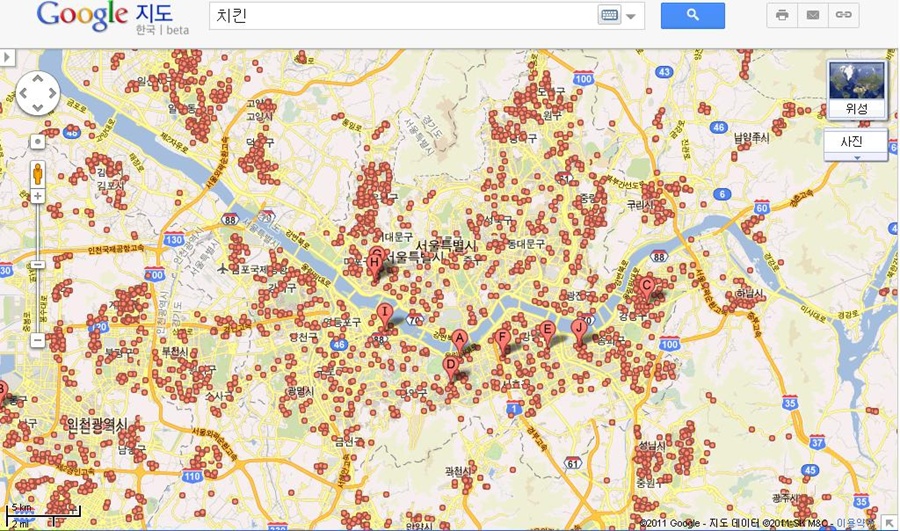The width and height of the screenshot is (900, 531).
Task: Expand the dropdown arrow under 사진
Action: pos(856,157)
